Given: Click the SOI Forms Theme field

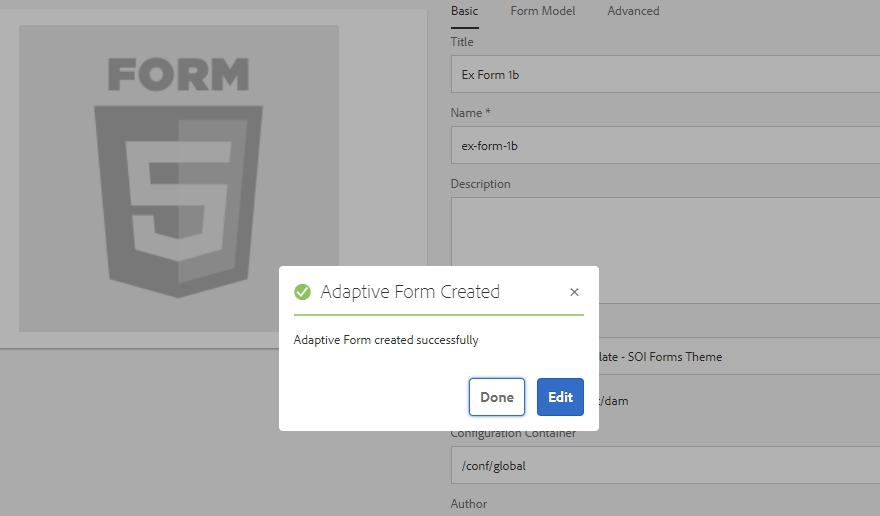Looking at the screenshot, I should 739,357.
